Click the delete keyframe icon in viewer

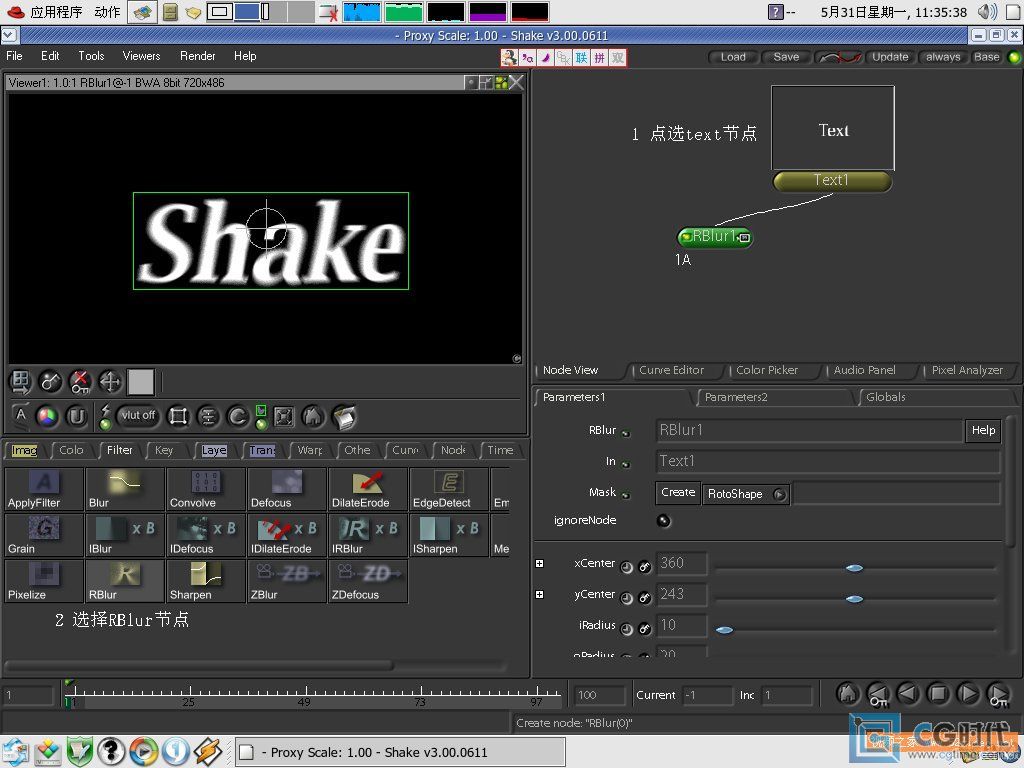tap(80, 382)
